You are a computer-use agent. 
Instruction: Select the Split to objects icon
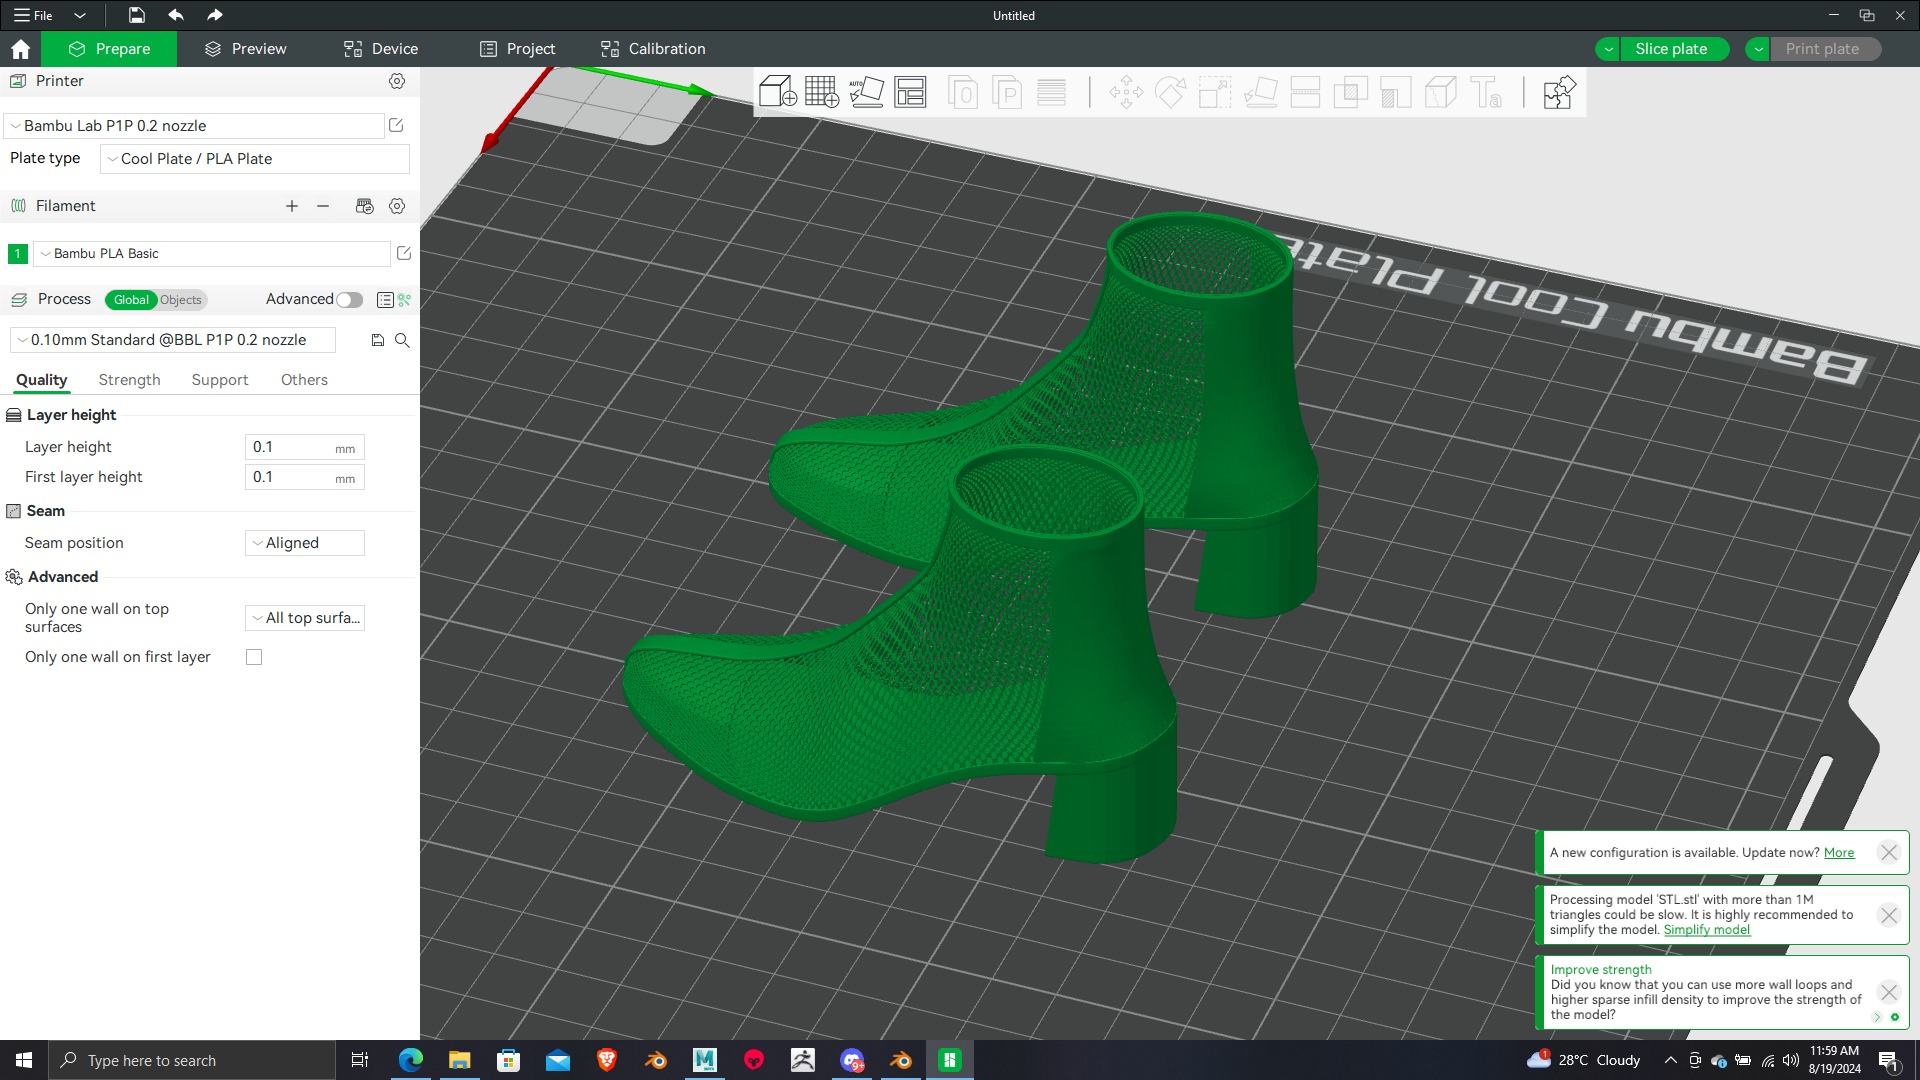[x=962, y=93]
